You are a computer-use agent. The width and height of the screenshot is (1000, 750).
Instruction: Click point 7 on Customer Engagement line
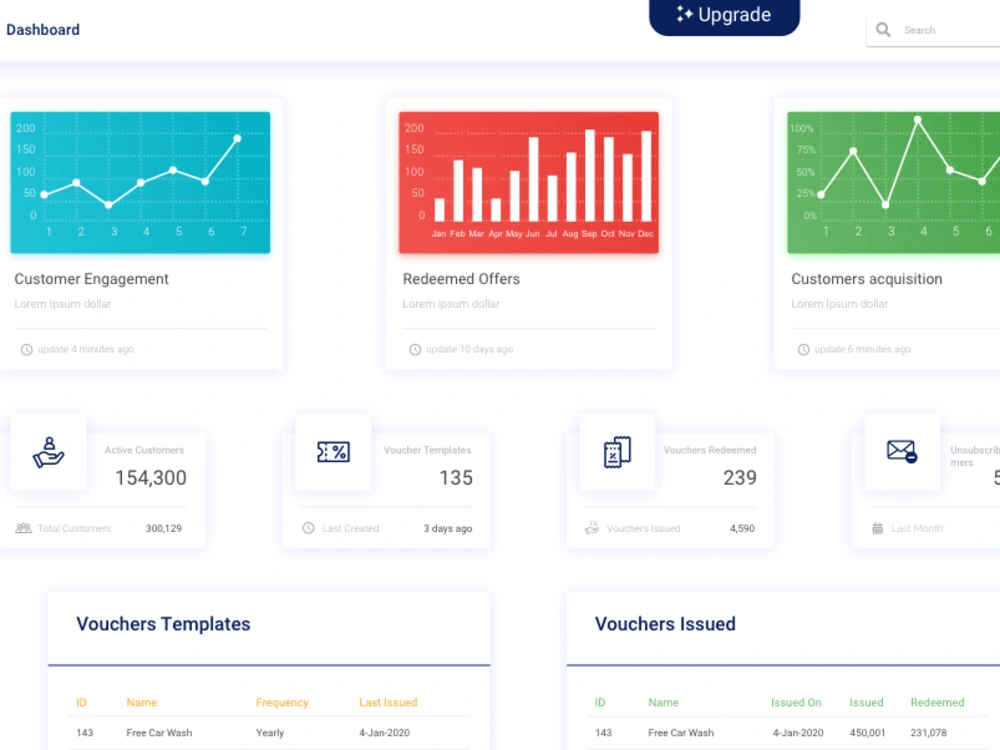(237, 138)
